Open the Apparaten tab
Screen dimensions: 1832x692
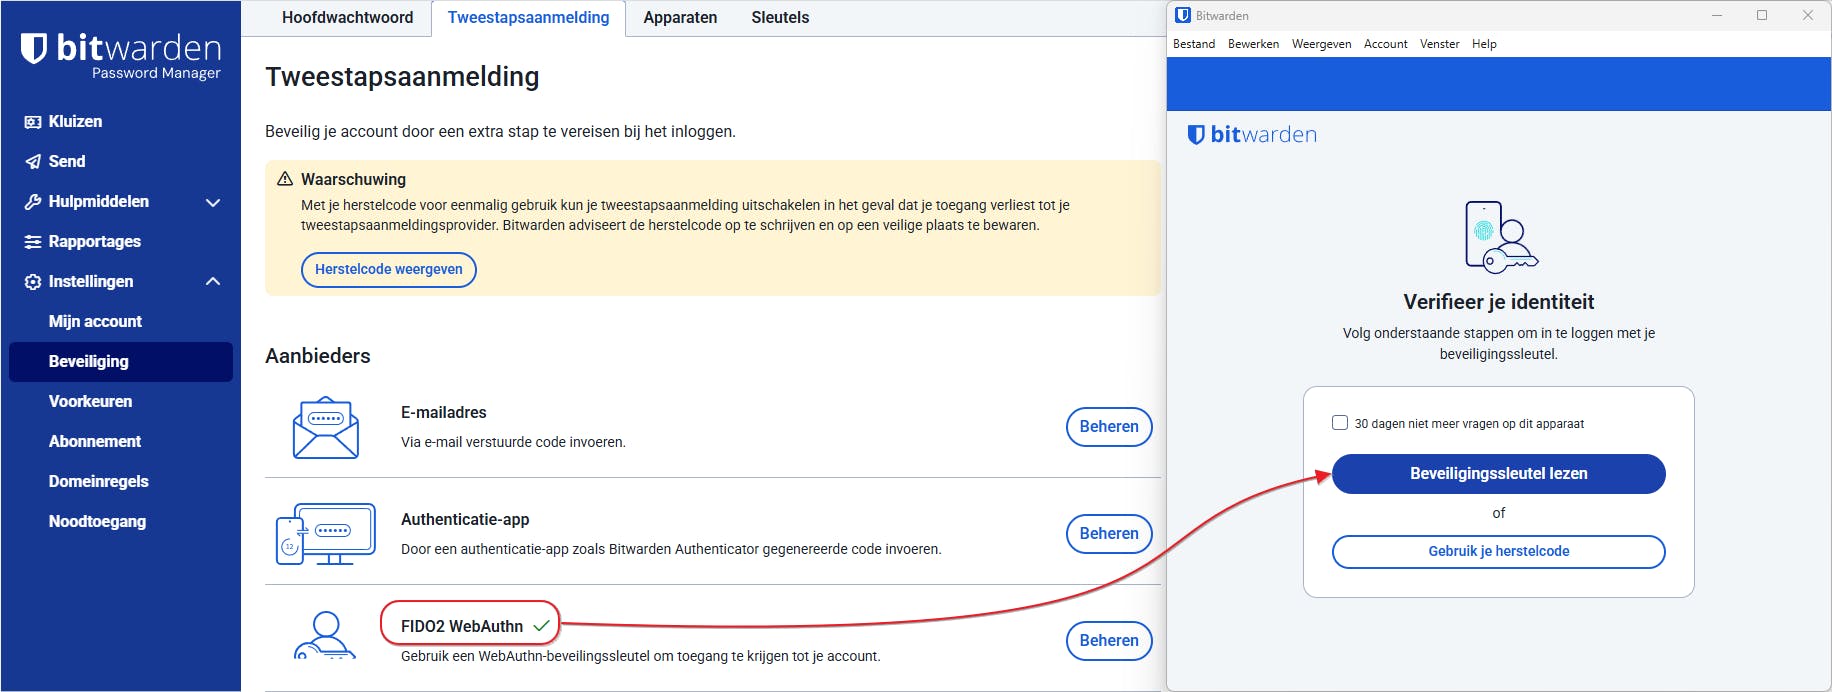tap(680, 18)
